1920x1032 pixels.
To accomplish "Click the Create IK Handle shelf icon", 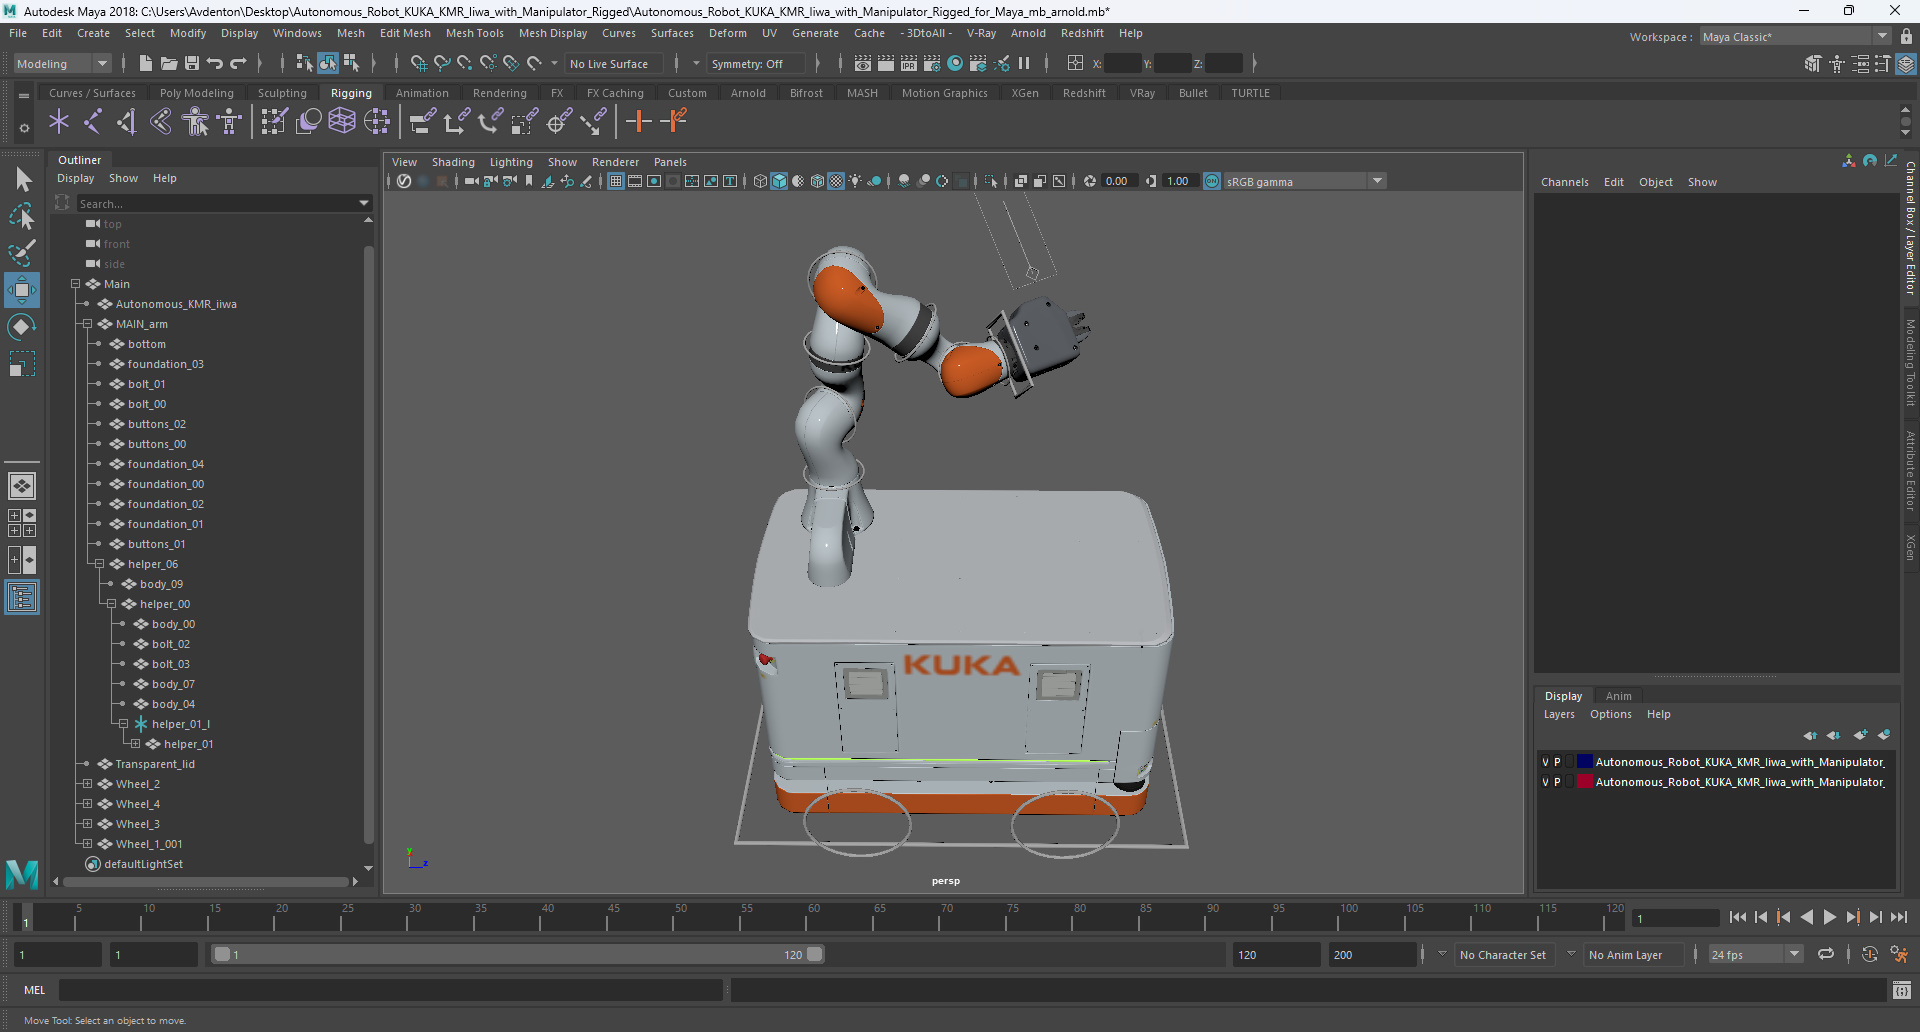I will click(127, 122).
